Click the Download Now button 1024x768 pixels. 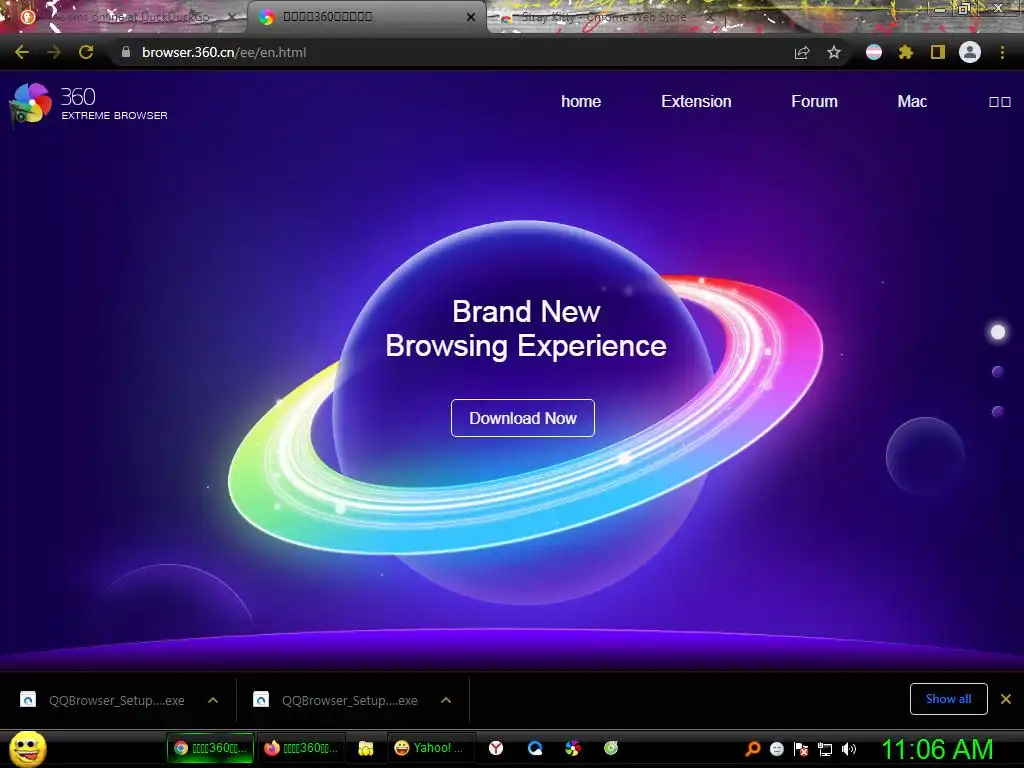(x=522, y=418)
